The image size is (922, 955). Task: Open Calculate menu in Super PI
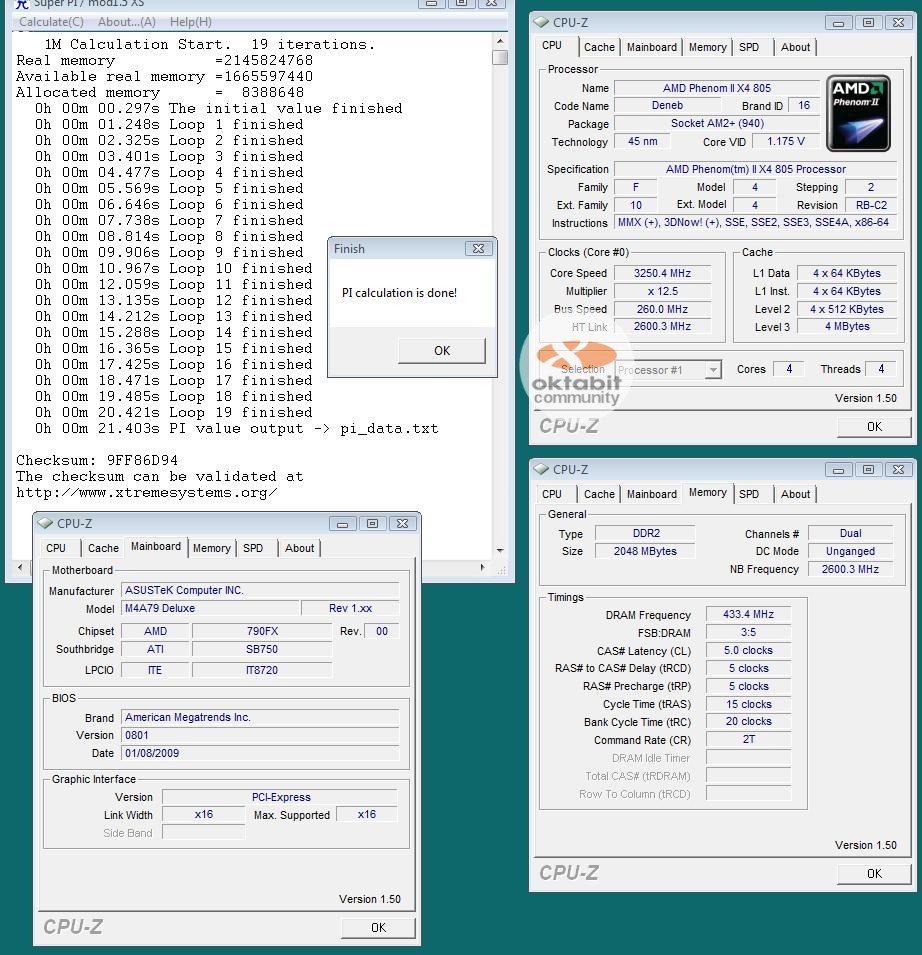tap(51, 22)
